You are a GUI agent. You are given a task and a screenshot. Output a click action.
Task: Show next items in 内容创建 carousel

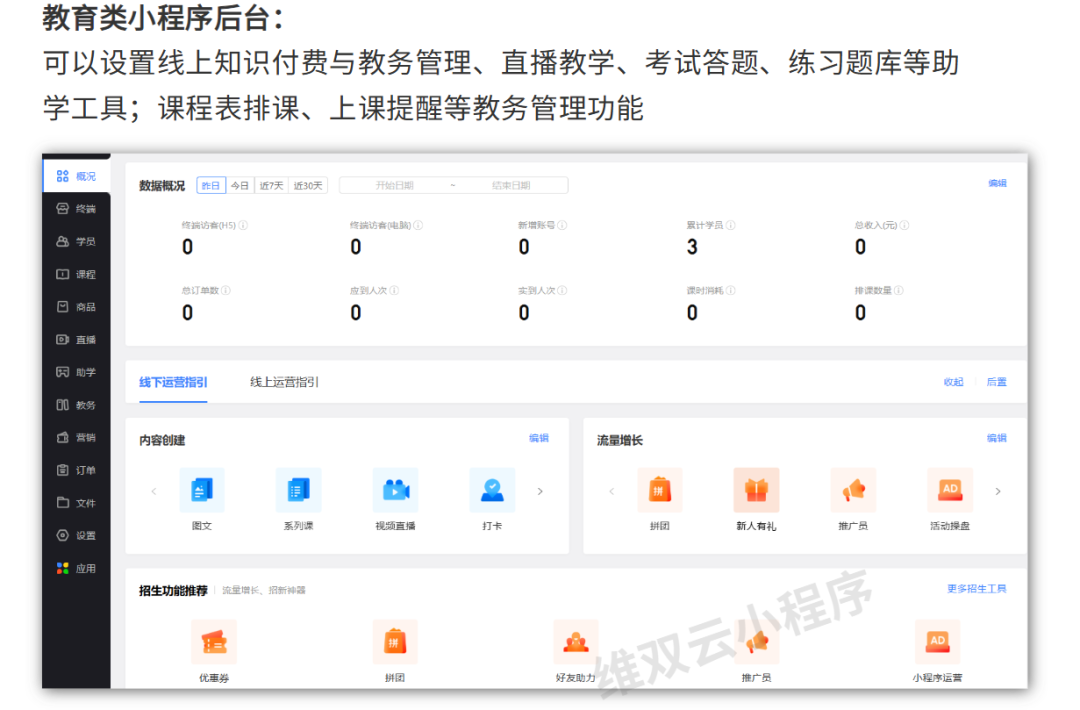(540, 491)
